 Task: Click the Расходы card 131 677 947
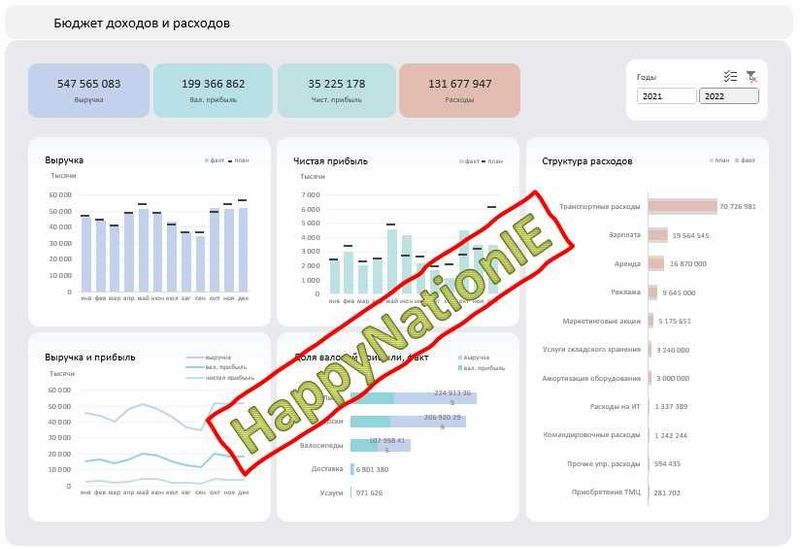click(x=460, y=90)
